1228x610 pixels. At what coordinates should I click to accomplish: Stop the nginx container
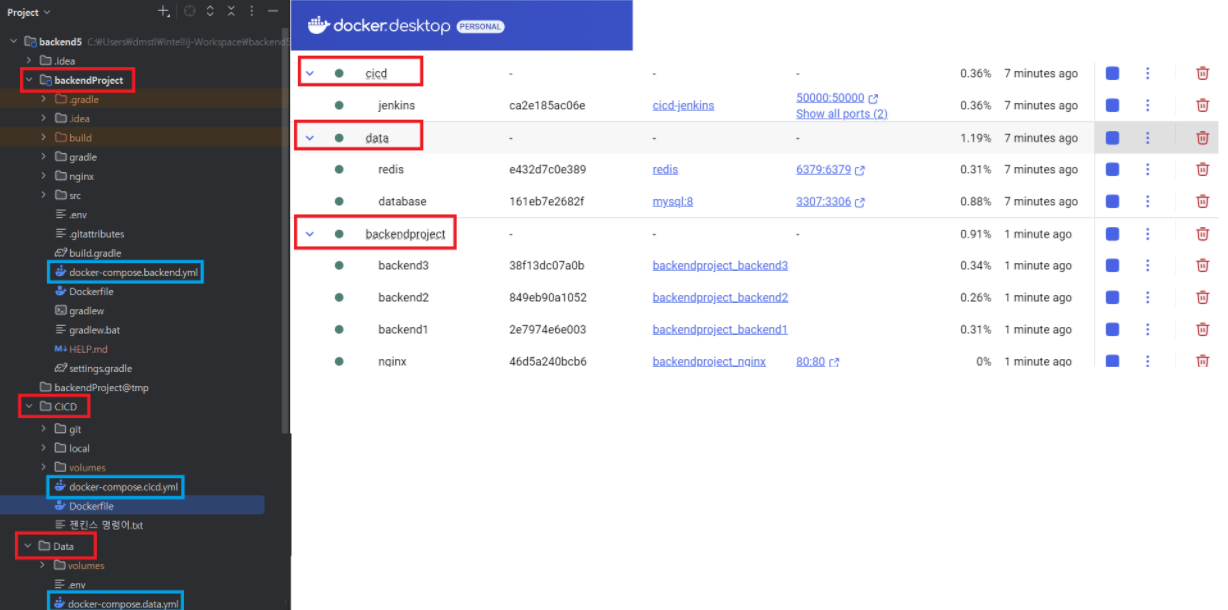(1112, 361)
